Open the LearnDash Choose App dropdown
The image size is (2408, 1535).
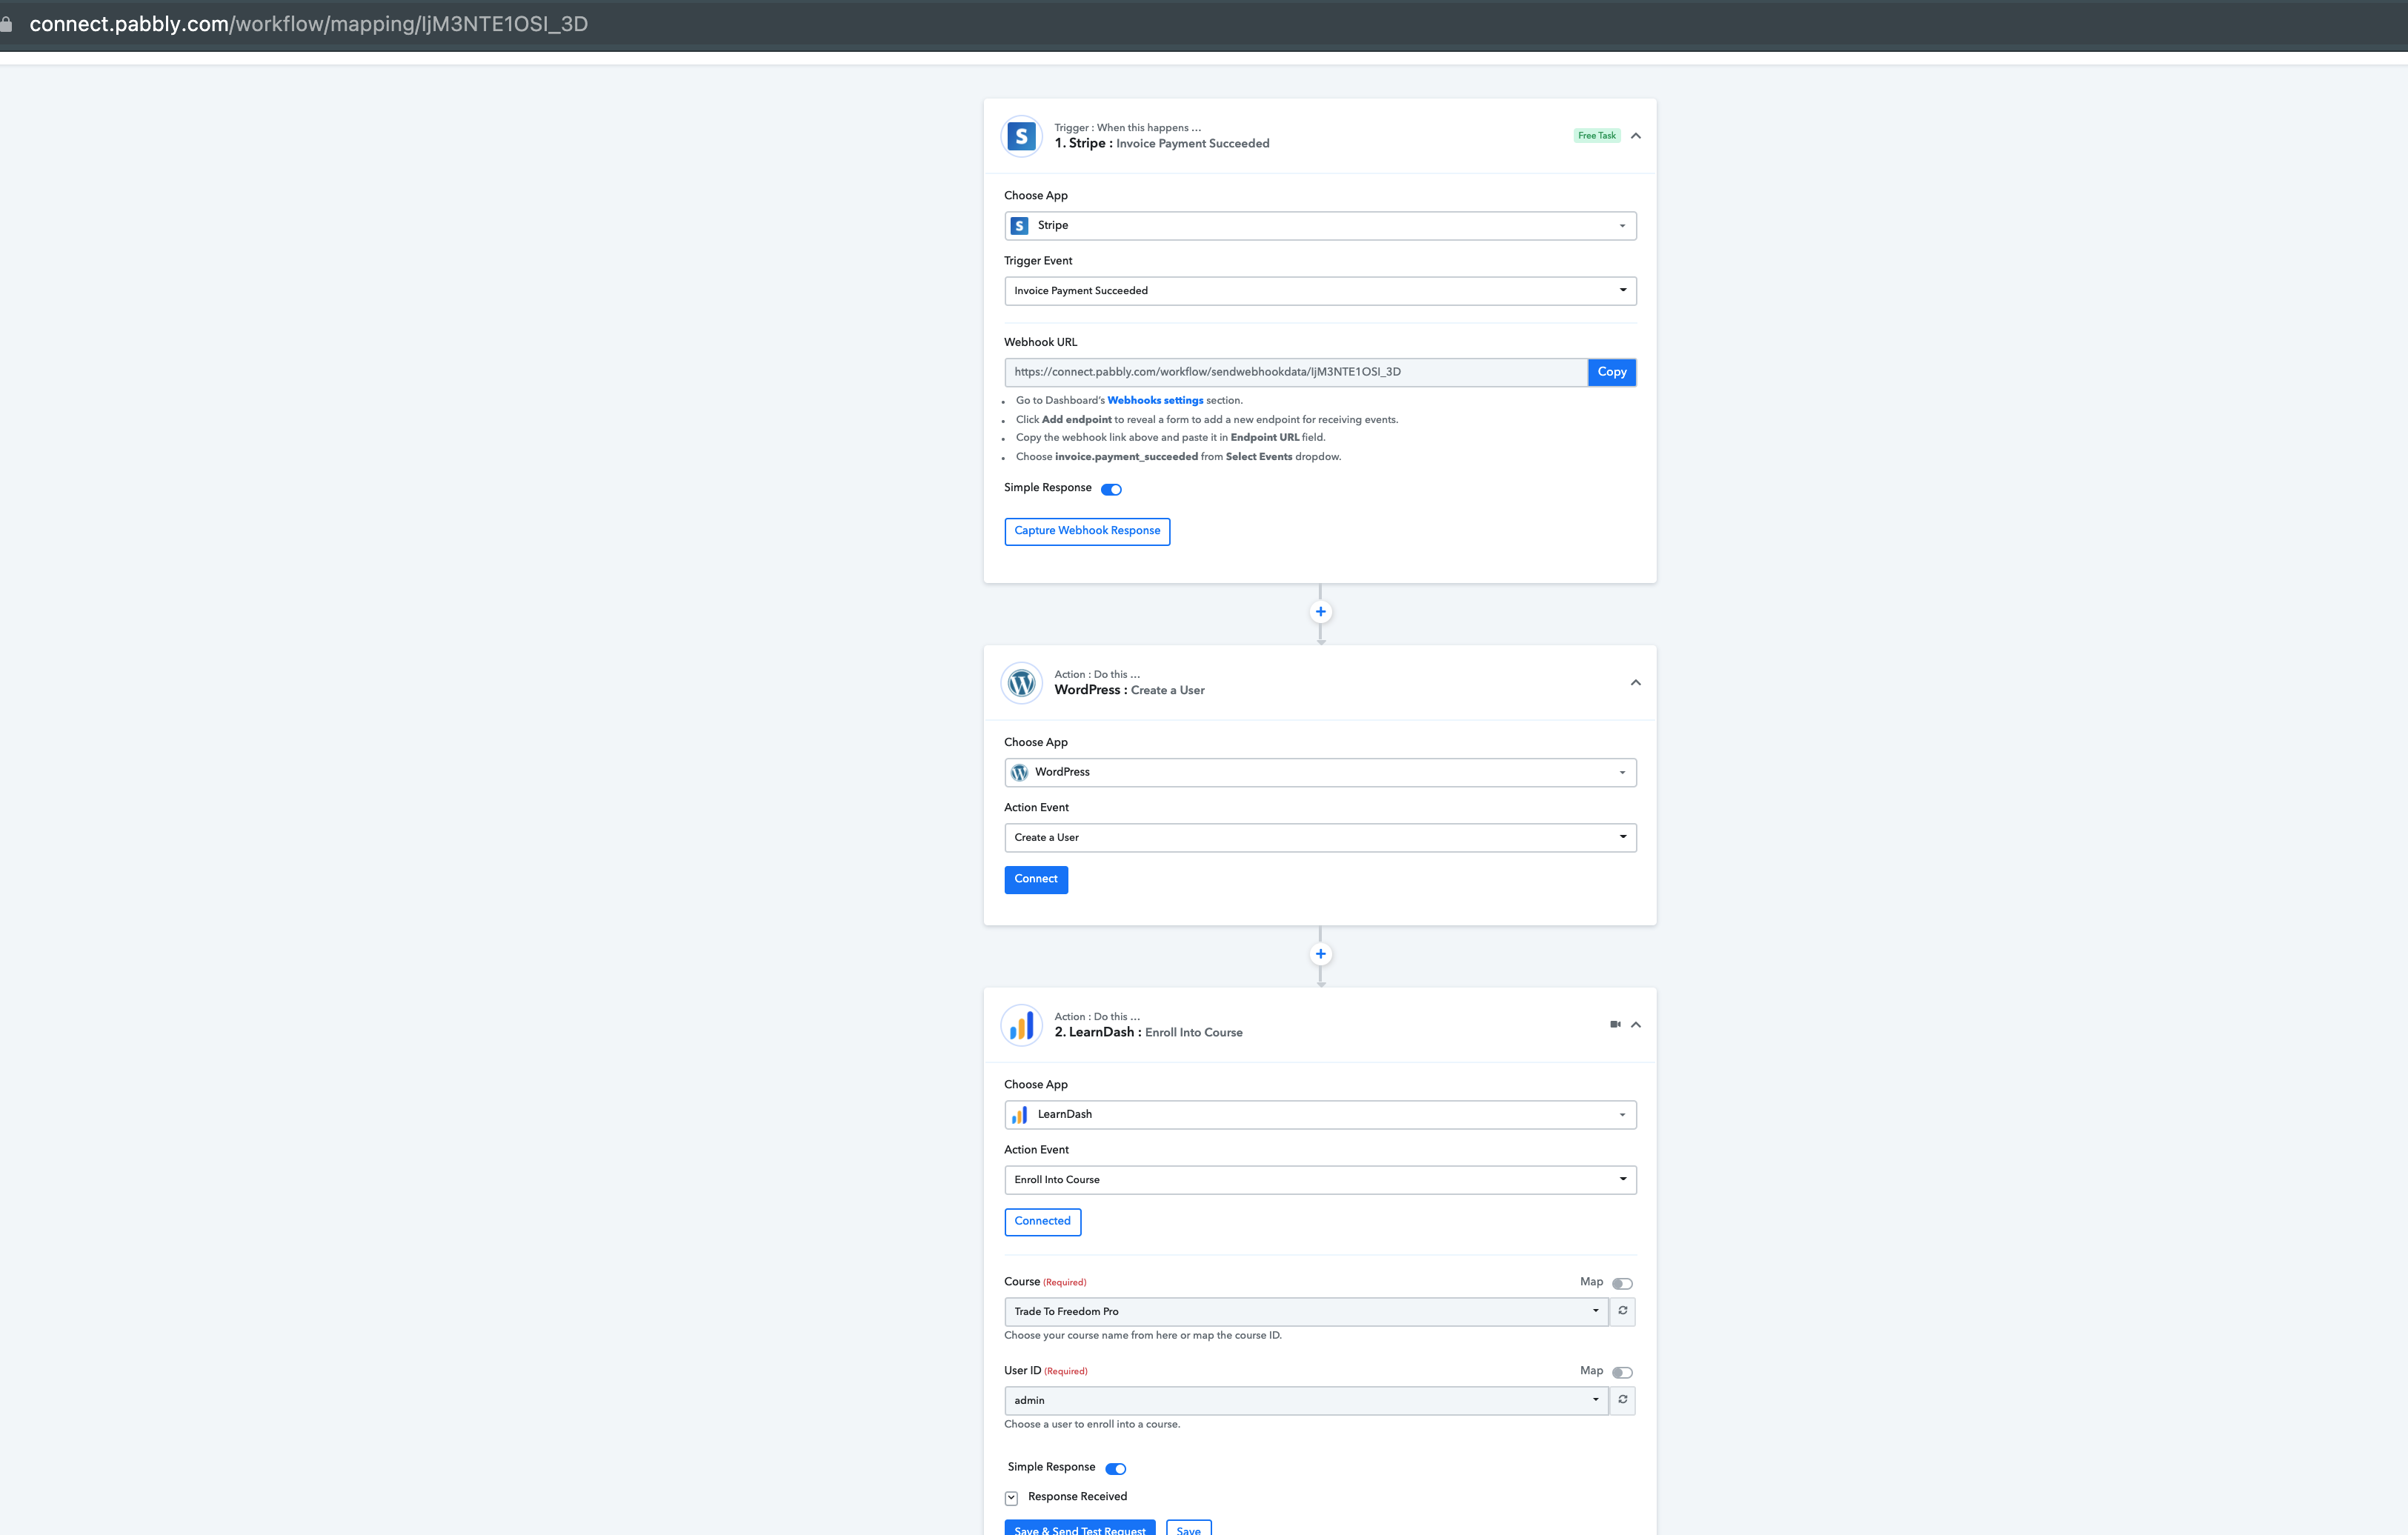[1320, 1115]
